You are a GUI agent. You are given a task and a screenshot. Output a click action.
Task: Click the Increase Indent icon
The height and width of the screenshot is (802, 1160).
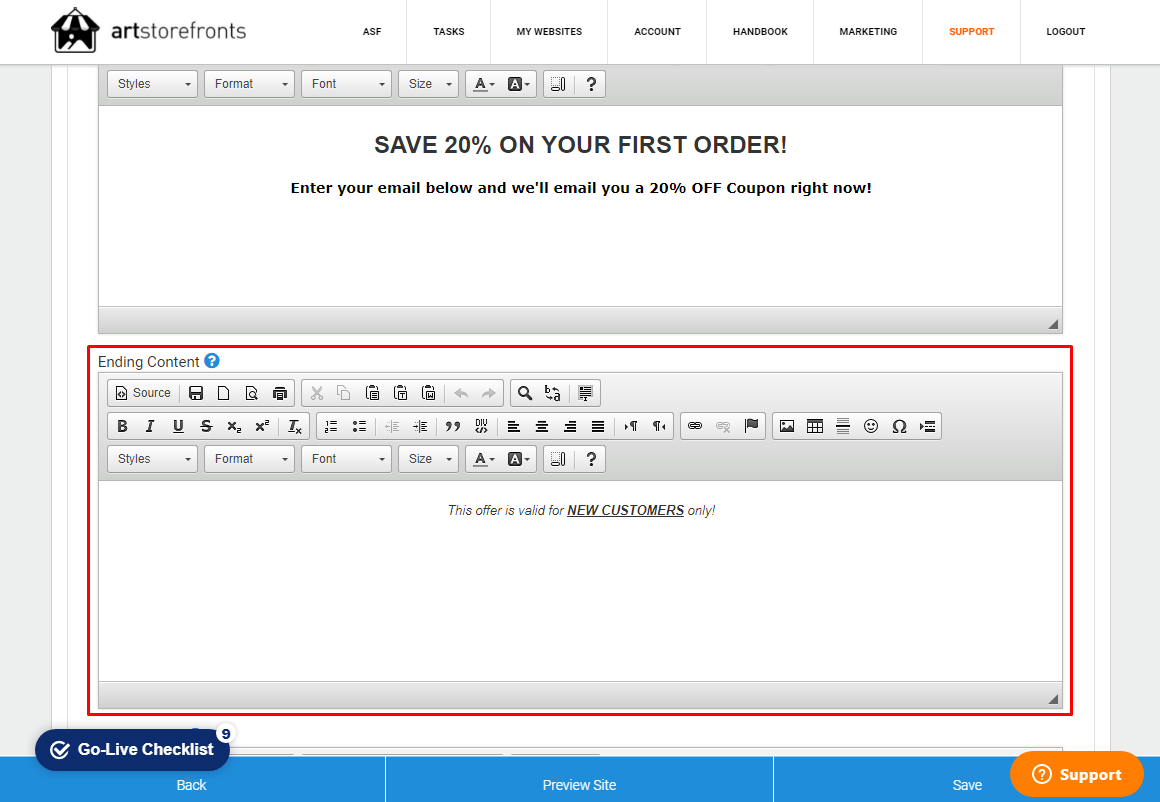(420, 426)
